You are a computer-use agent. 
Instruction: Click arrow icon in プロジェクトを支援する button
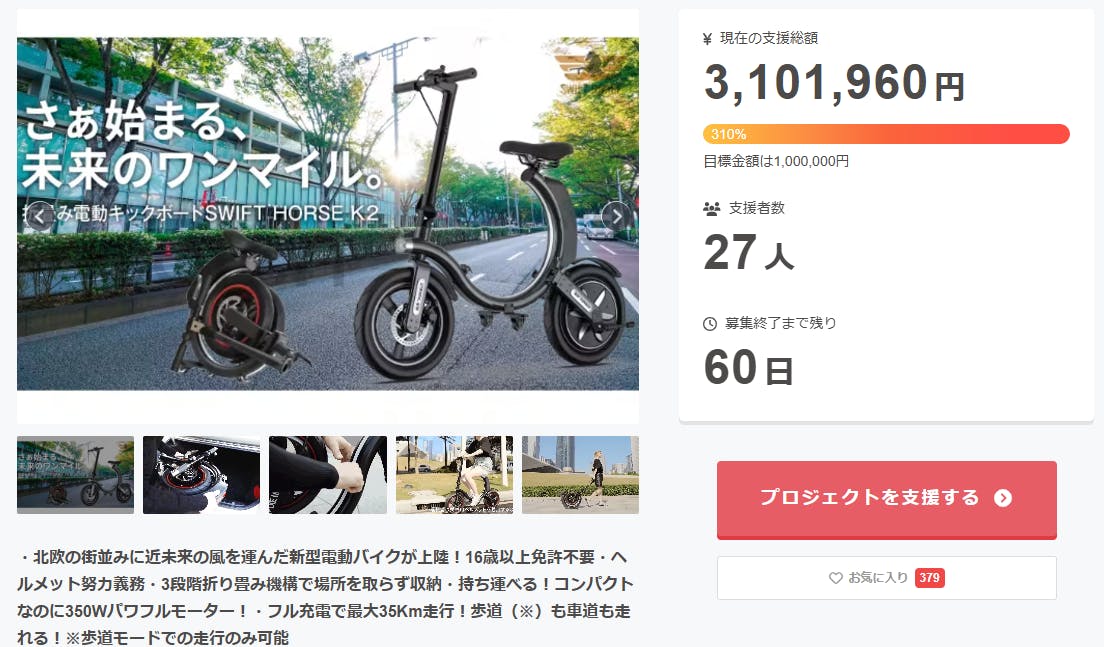click(x=1003, y=498)
